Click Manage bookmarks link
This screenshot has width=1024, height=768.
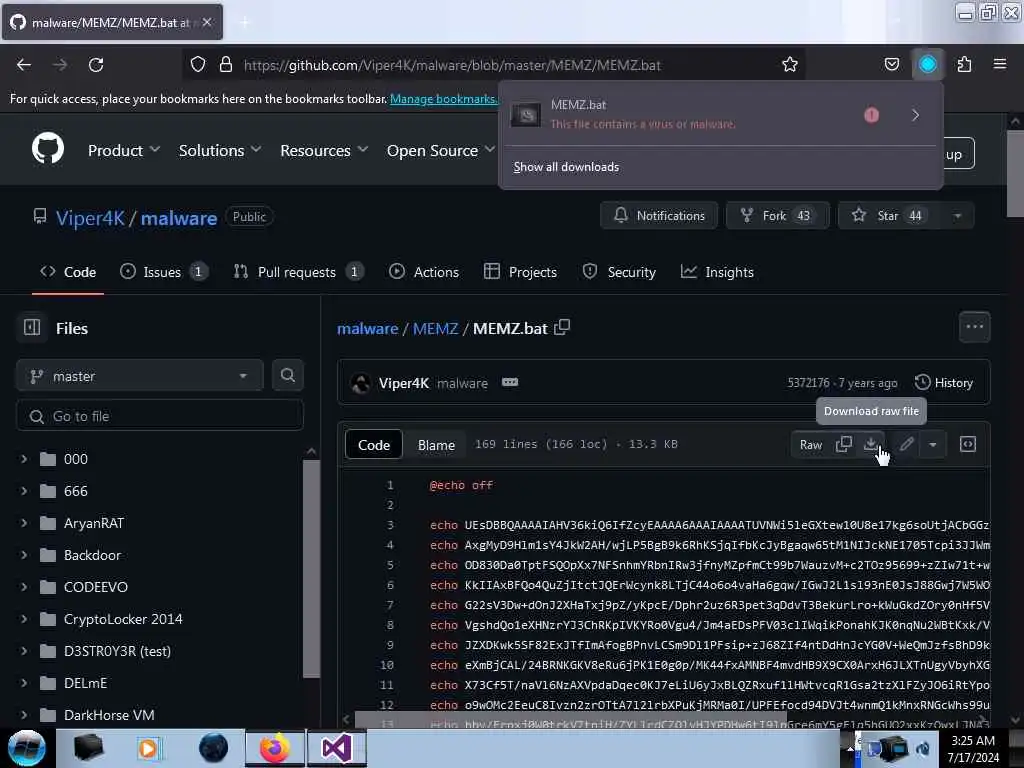pyautogui.click(x=444, y=99)
